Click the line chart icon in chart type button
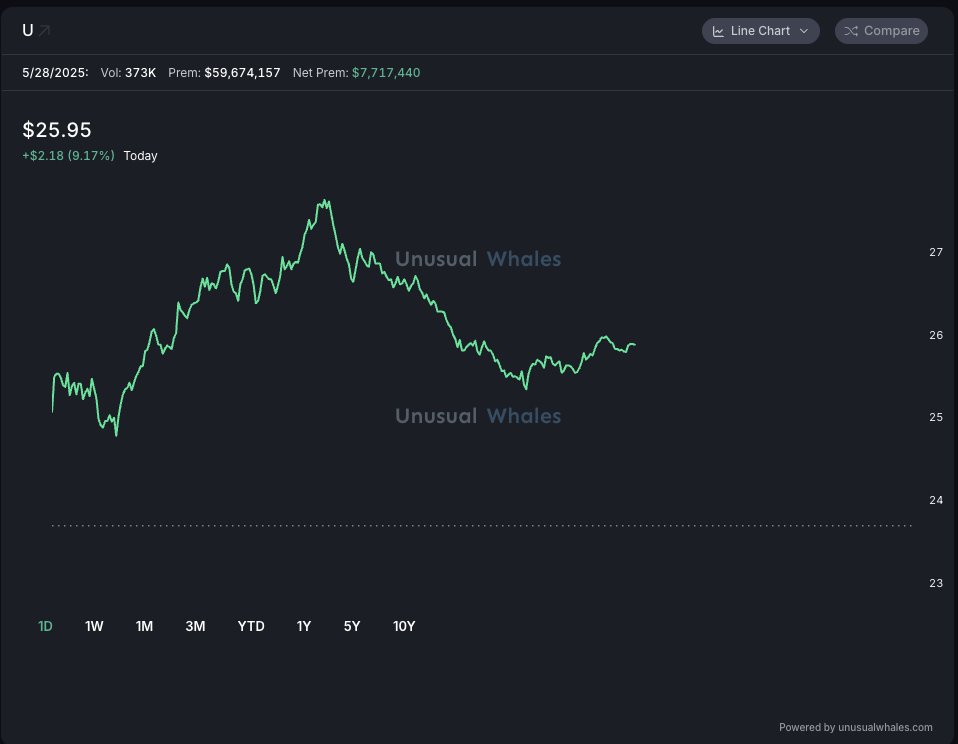The height and width of the screenshot is (744, 958). pyautogui.click(x=718, y=31)
